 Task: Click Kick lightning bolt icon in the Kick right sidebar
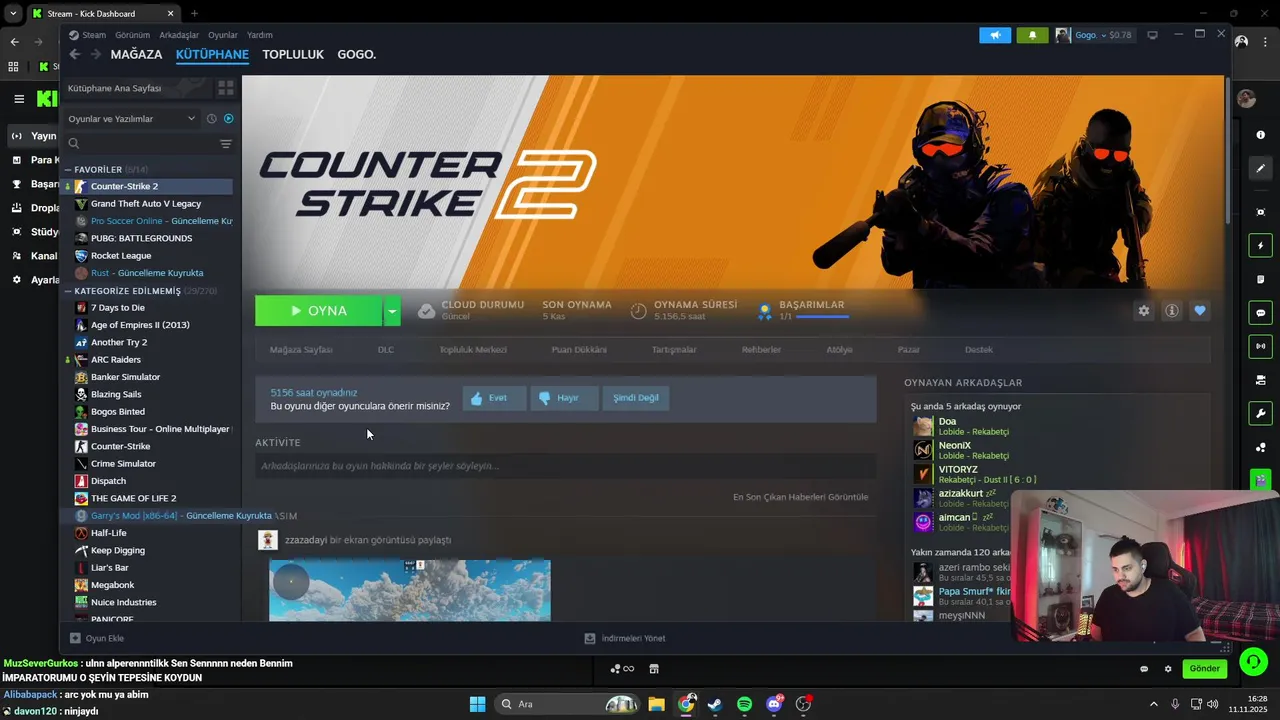(1261, 246)
